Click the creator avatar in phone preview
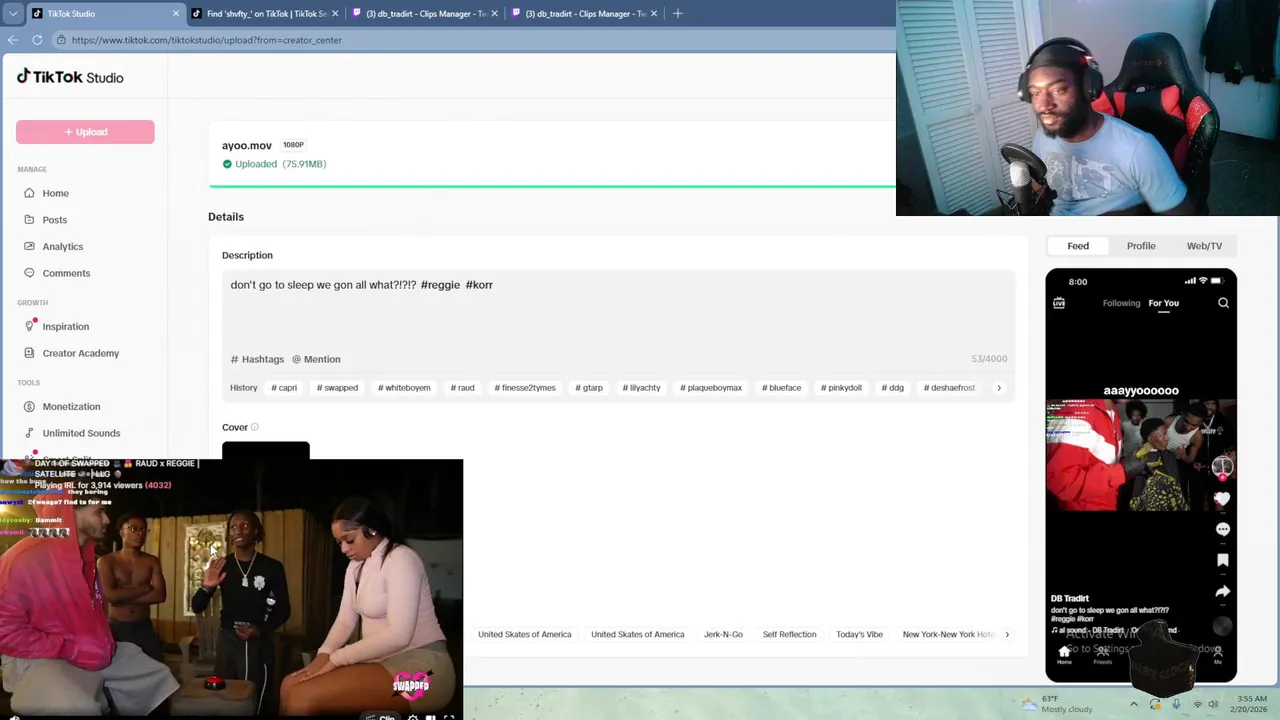Viewport: 1280px width, 720px height. tap(1222, 466)
